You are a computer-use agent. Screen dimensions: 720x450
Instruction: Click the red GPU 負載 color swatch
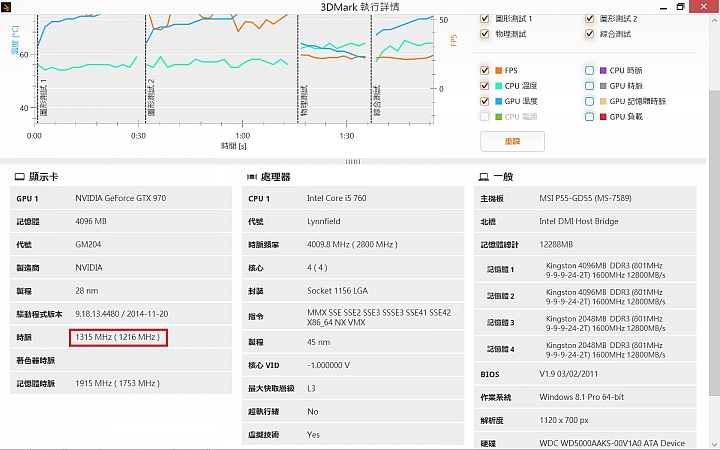603,117
